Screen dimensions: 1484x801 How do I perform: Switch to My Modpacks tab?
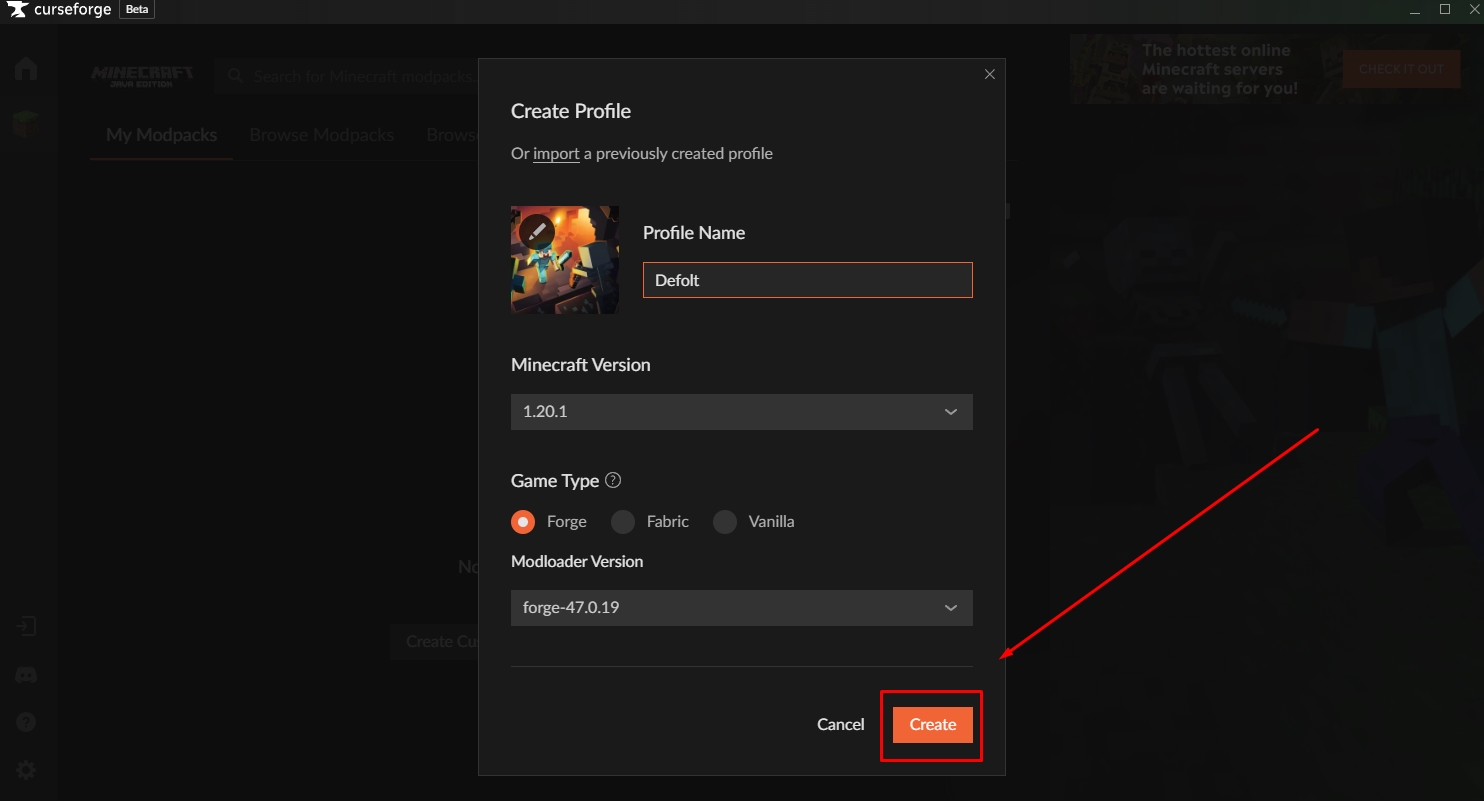(161, 135)
